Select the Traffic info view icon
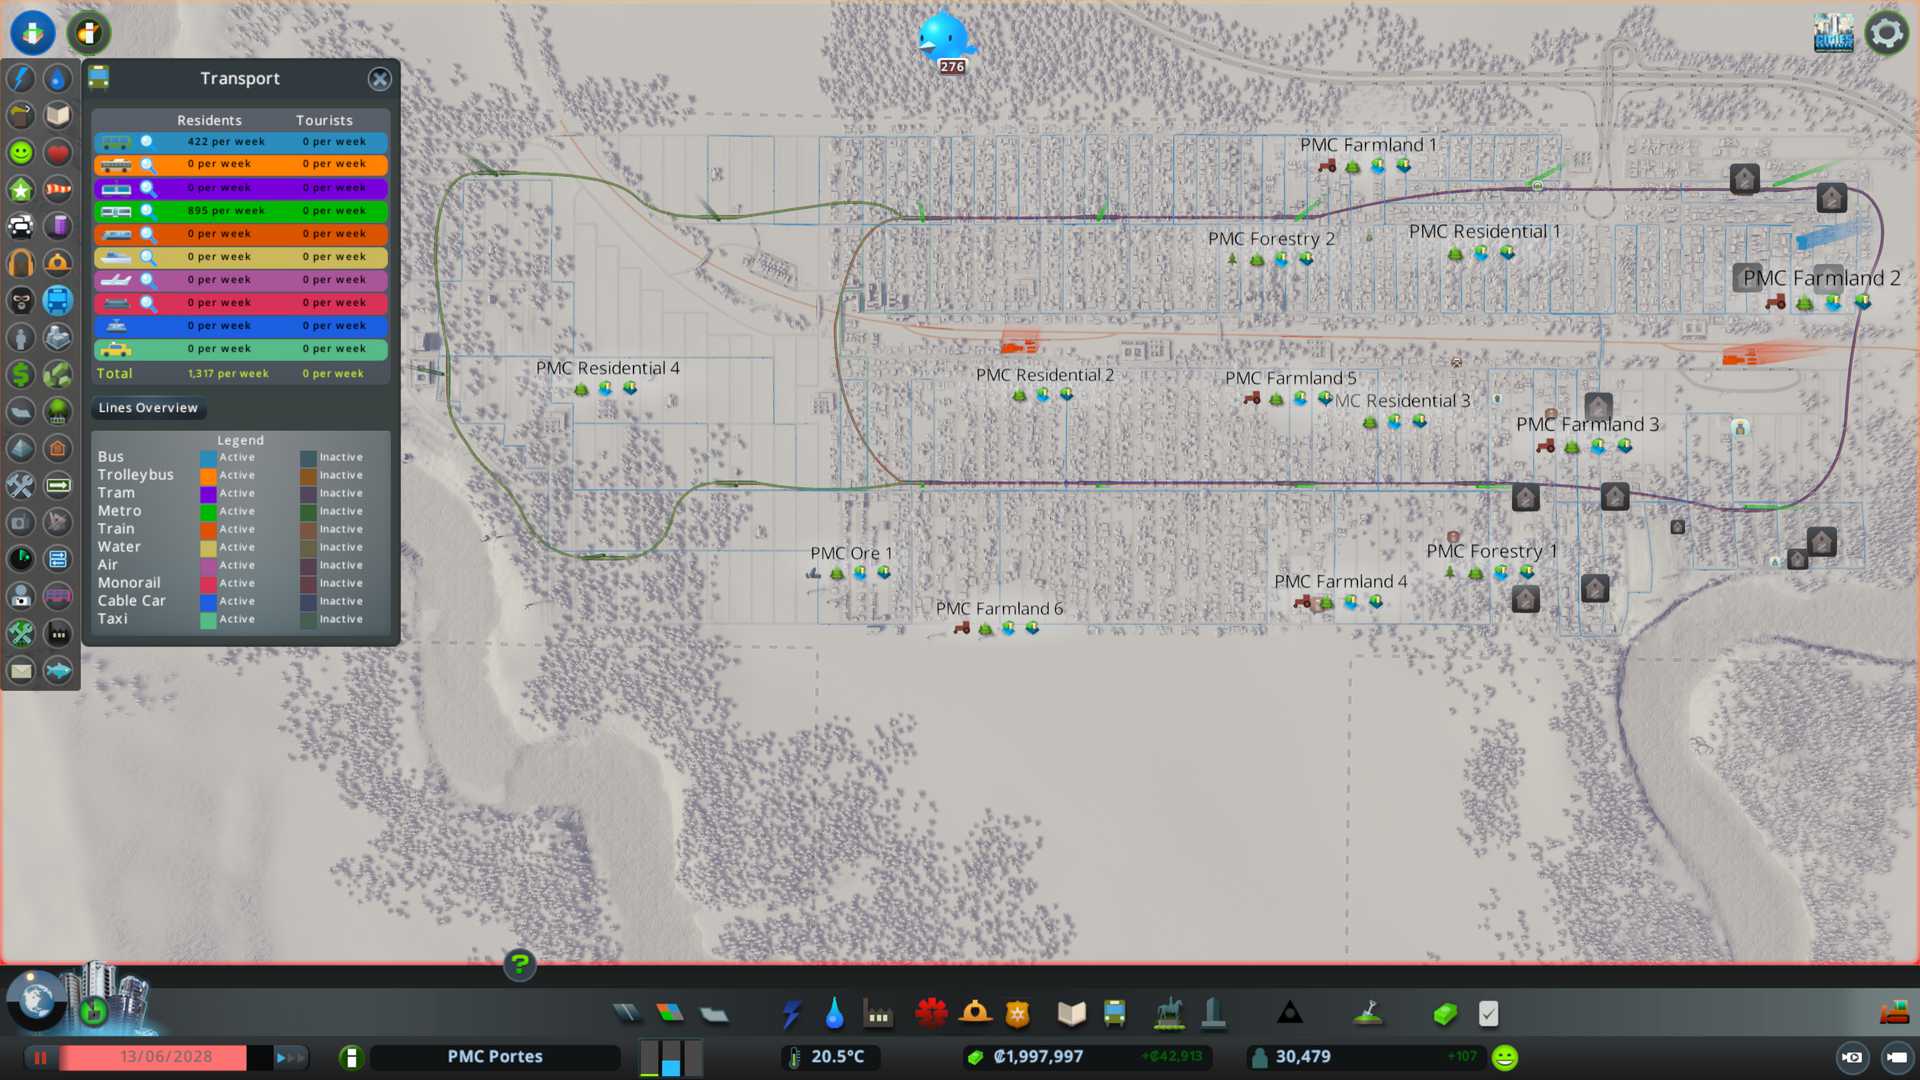Image resolution: width=1920 pixels, height=1080 pixels. (x=21, y=227)
